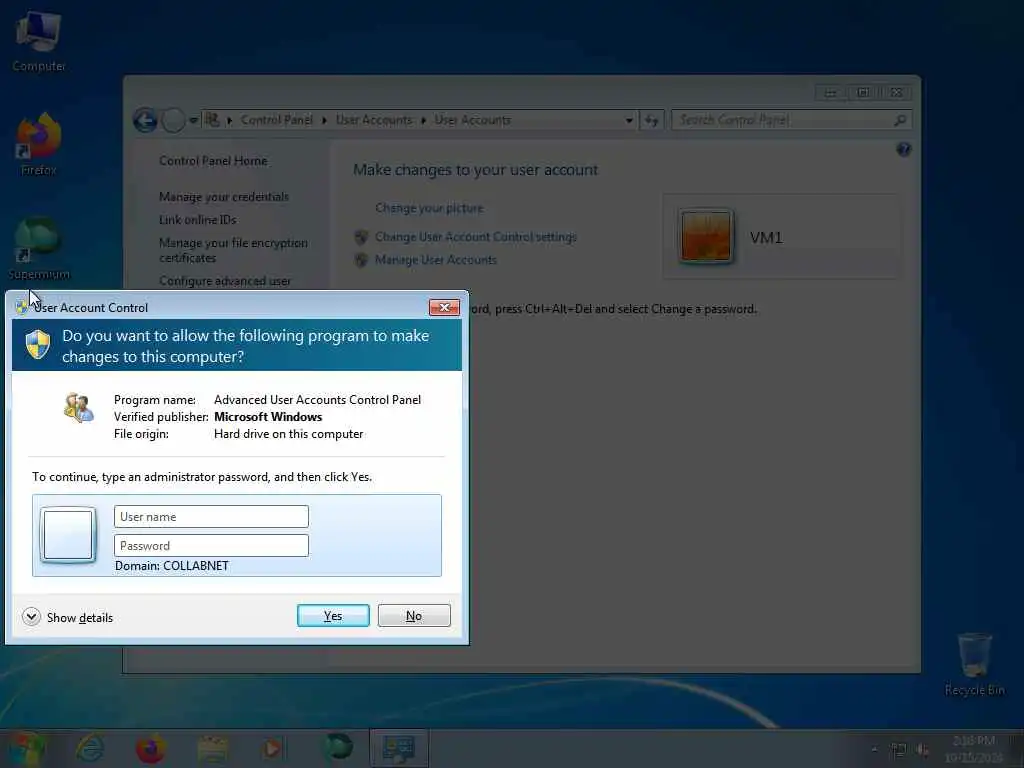The width and height of the screenshot is (1024, 768).
Task: Click the Forward arrow in Control Panel
Action: tap(173, 120)
